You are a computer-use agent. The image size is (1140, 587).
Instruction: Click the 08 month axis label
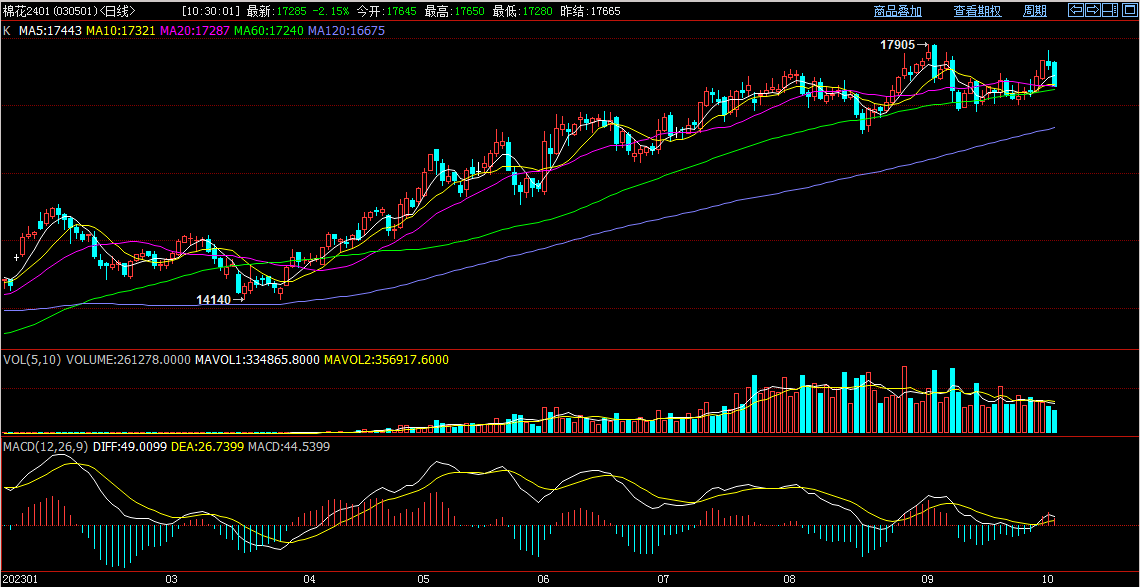(790, 580)
